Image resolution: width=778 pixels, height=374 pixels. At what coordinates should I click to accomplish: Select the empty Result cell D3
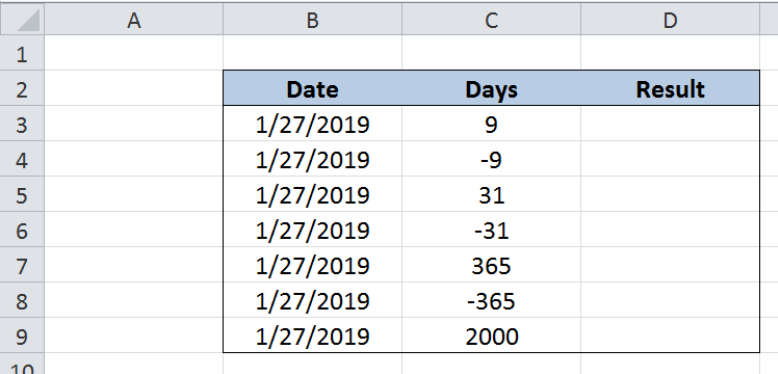tap(670, 124)
